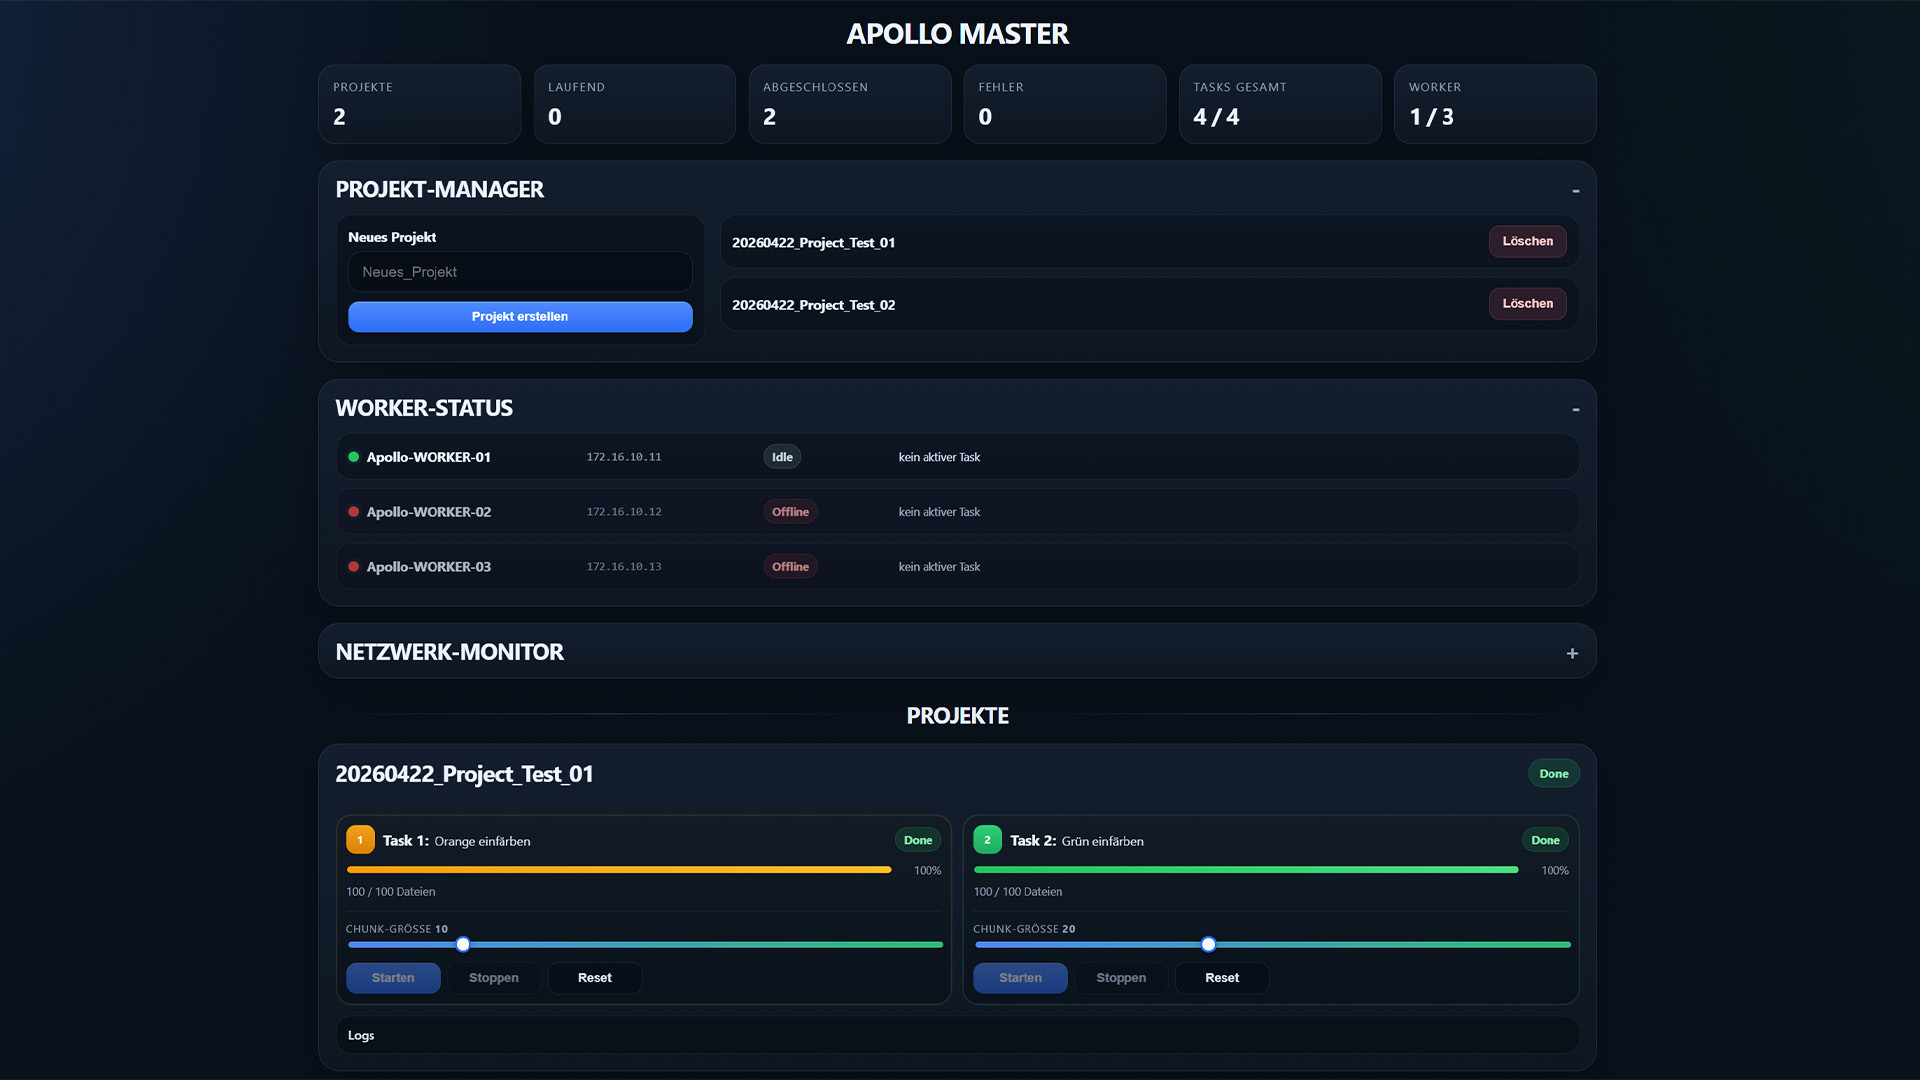This screenshot has height=1080, width=1920.
Task: Delete project 20260422_Project_Test_02 via Löschen
Action: pos(1527,304)
